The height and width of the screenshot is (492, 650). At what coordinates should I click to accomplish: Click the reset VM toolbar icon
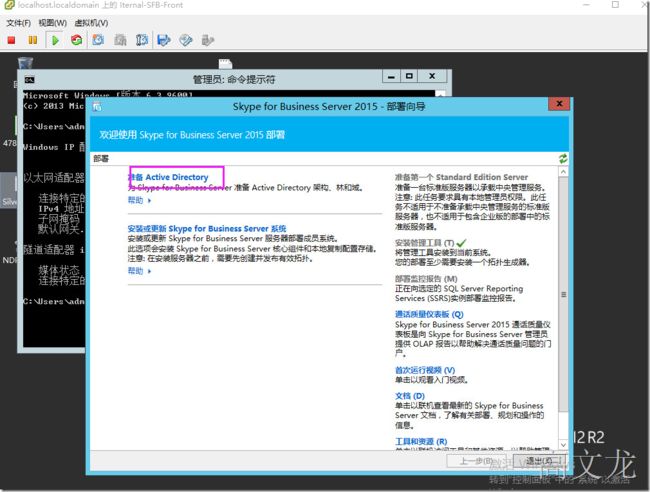[x=76, y=40]
